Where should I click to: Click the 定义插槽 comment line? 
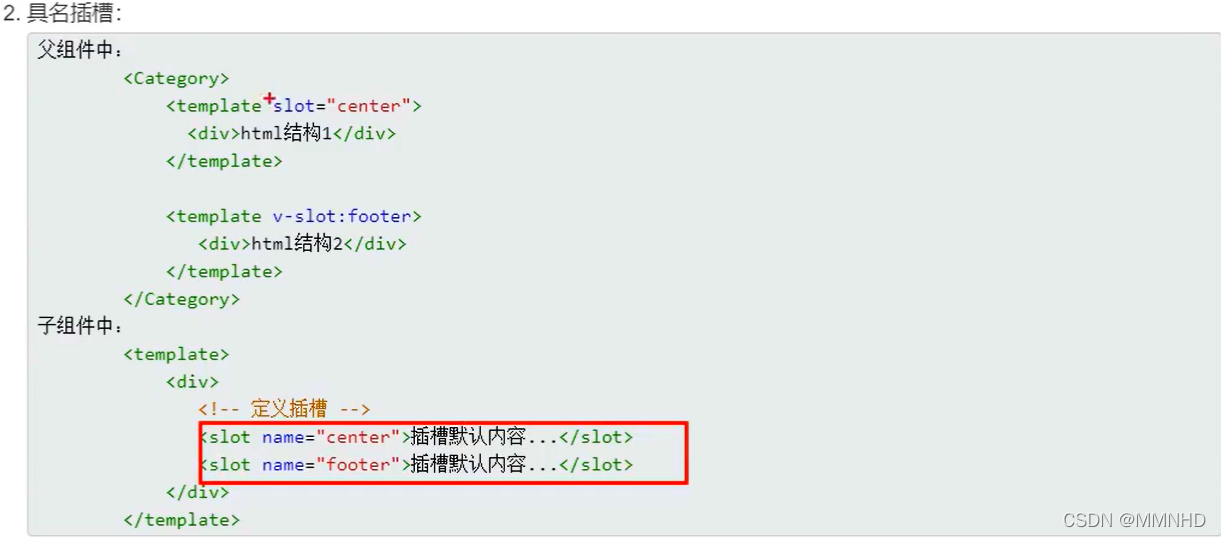coord(284,409)
